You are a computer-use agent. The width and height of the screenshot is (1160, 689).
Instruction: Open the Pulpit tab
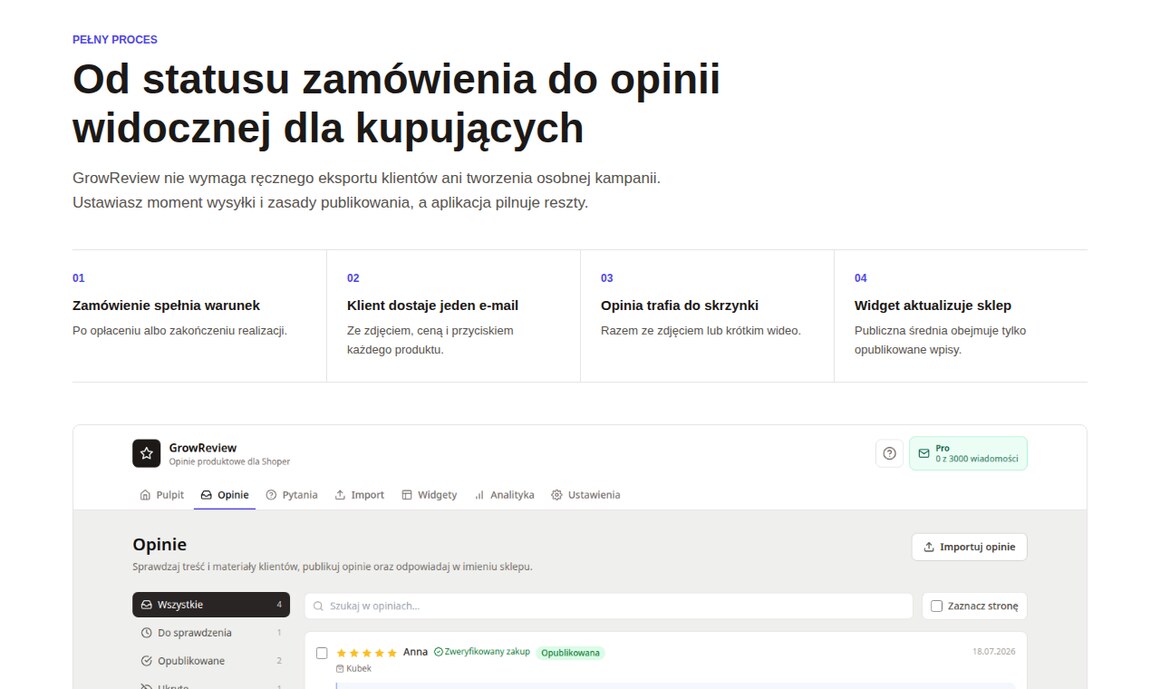click(x=161, y=495)
